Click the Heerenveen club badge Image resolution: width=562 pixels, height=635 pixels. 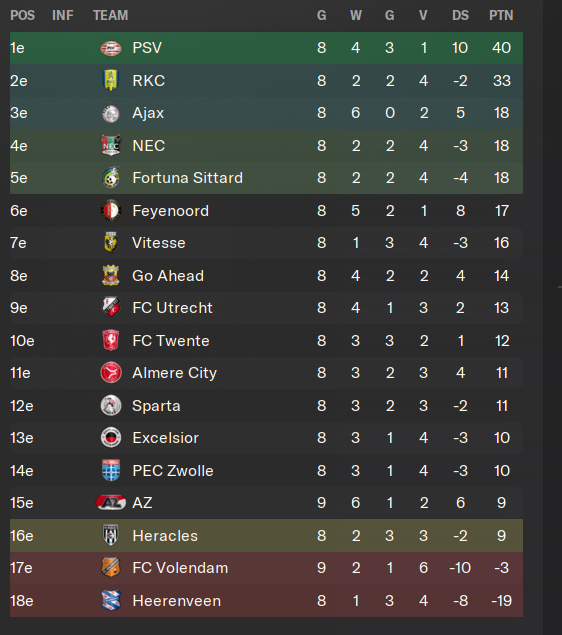tap(111, 600)
